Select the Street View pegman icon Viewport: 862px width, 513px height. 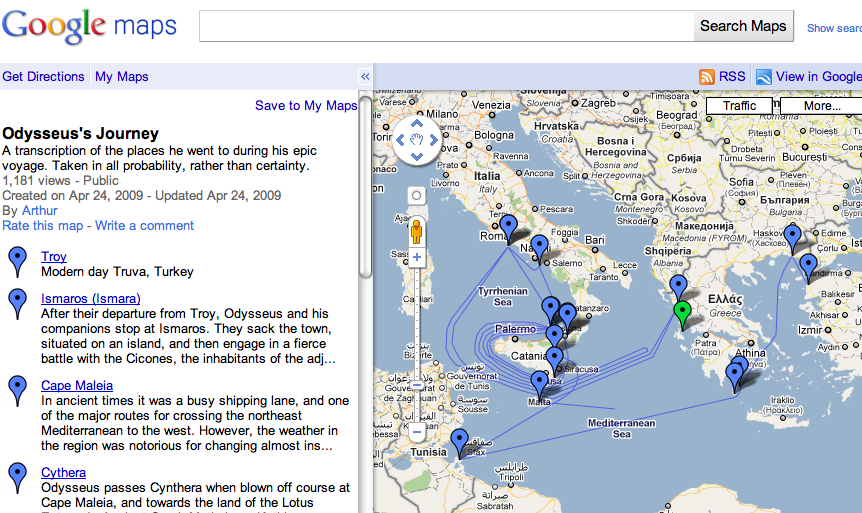416,233
